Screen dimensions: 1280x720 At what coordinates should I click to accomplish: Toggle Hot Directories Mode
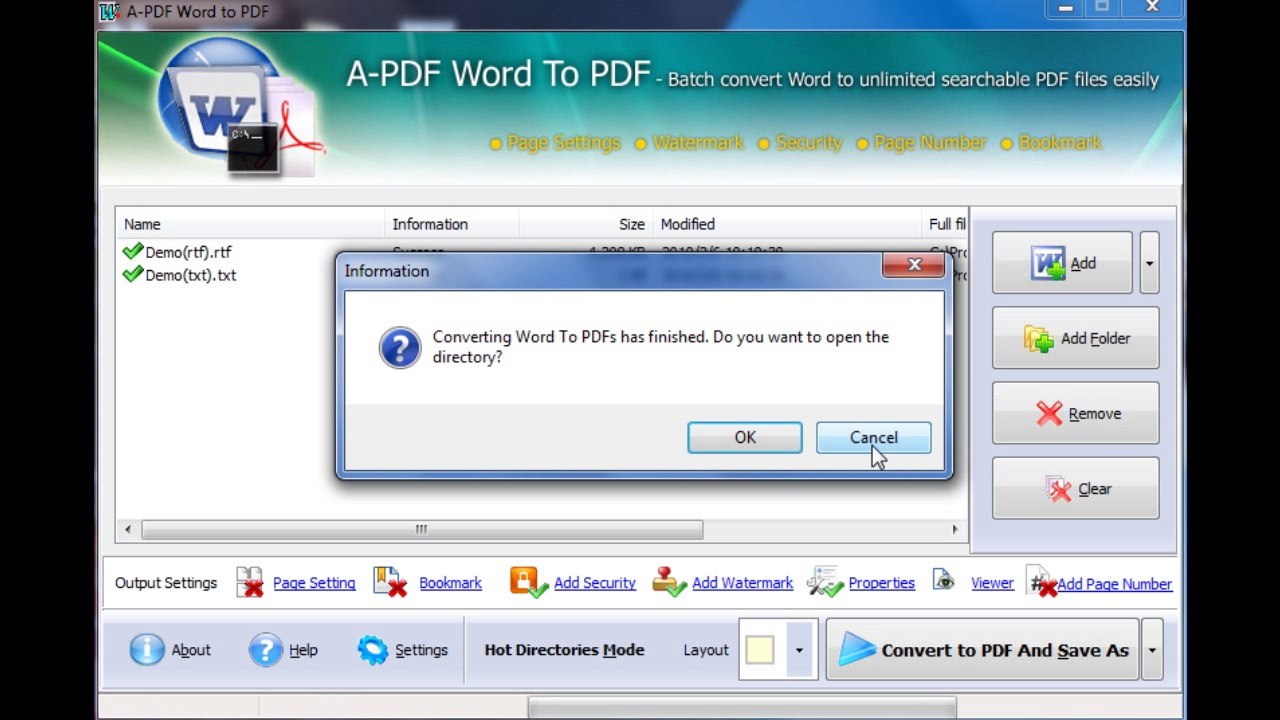click(564, 650)
